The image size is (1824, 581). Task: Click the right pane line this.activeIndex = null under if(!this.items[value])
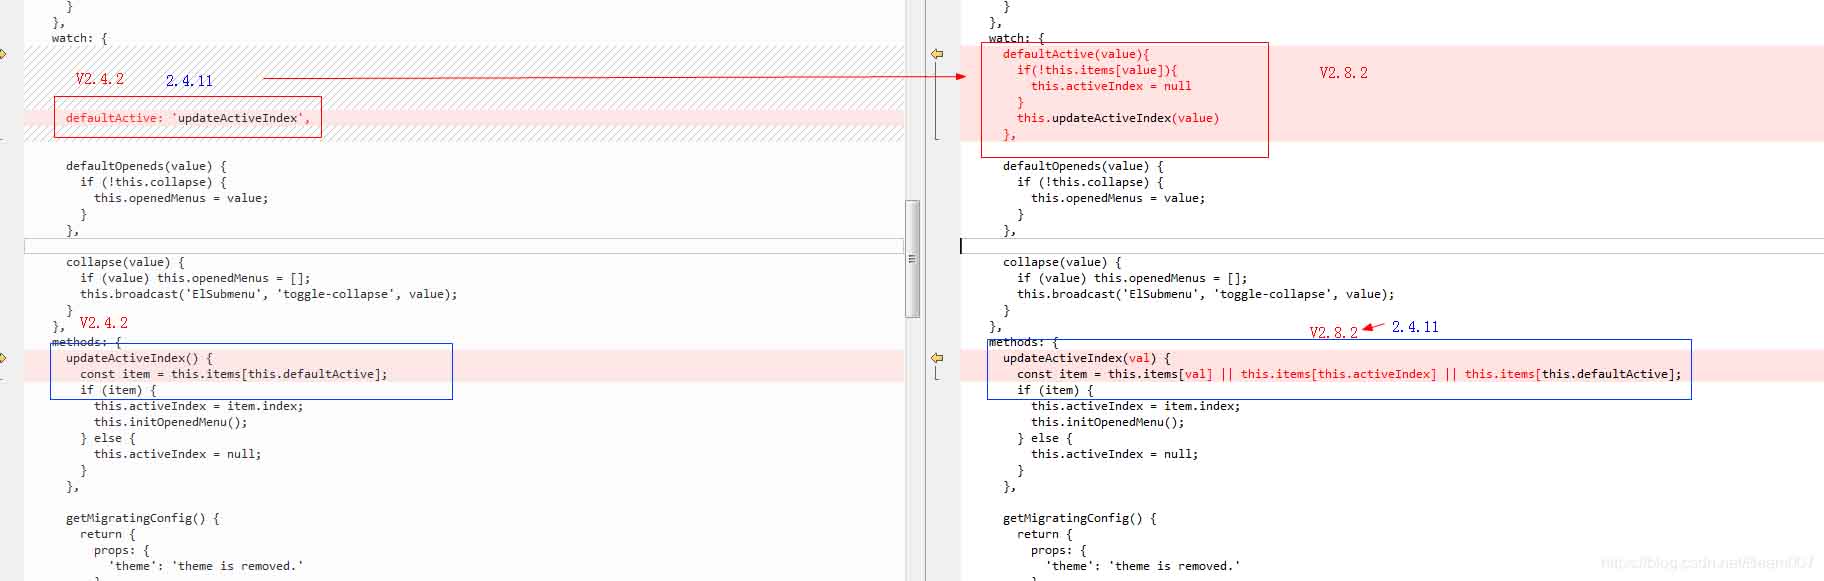[1111, 86]
